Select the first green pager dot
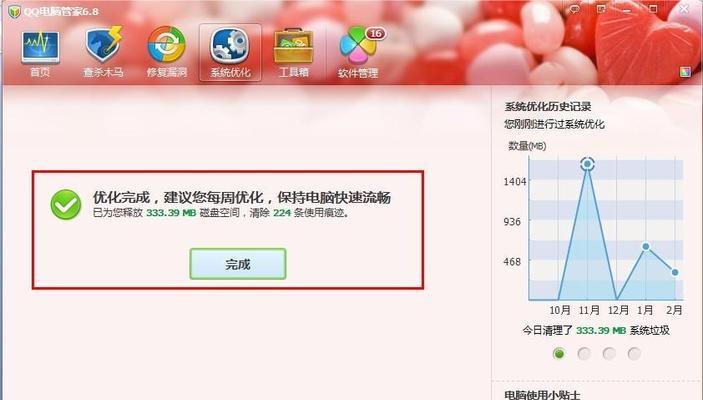The height and width of the screenshot is (400, 703). 559,354
